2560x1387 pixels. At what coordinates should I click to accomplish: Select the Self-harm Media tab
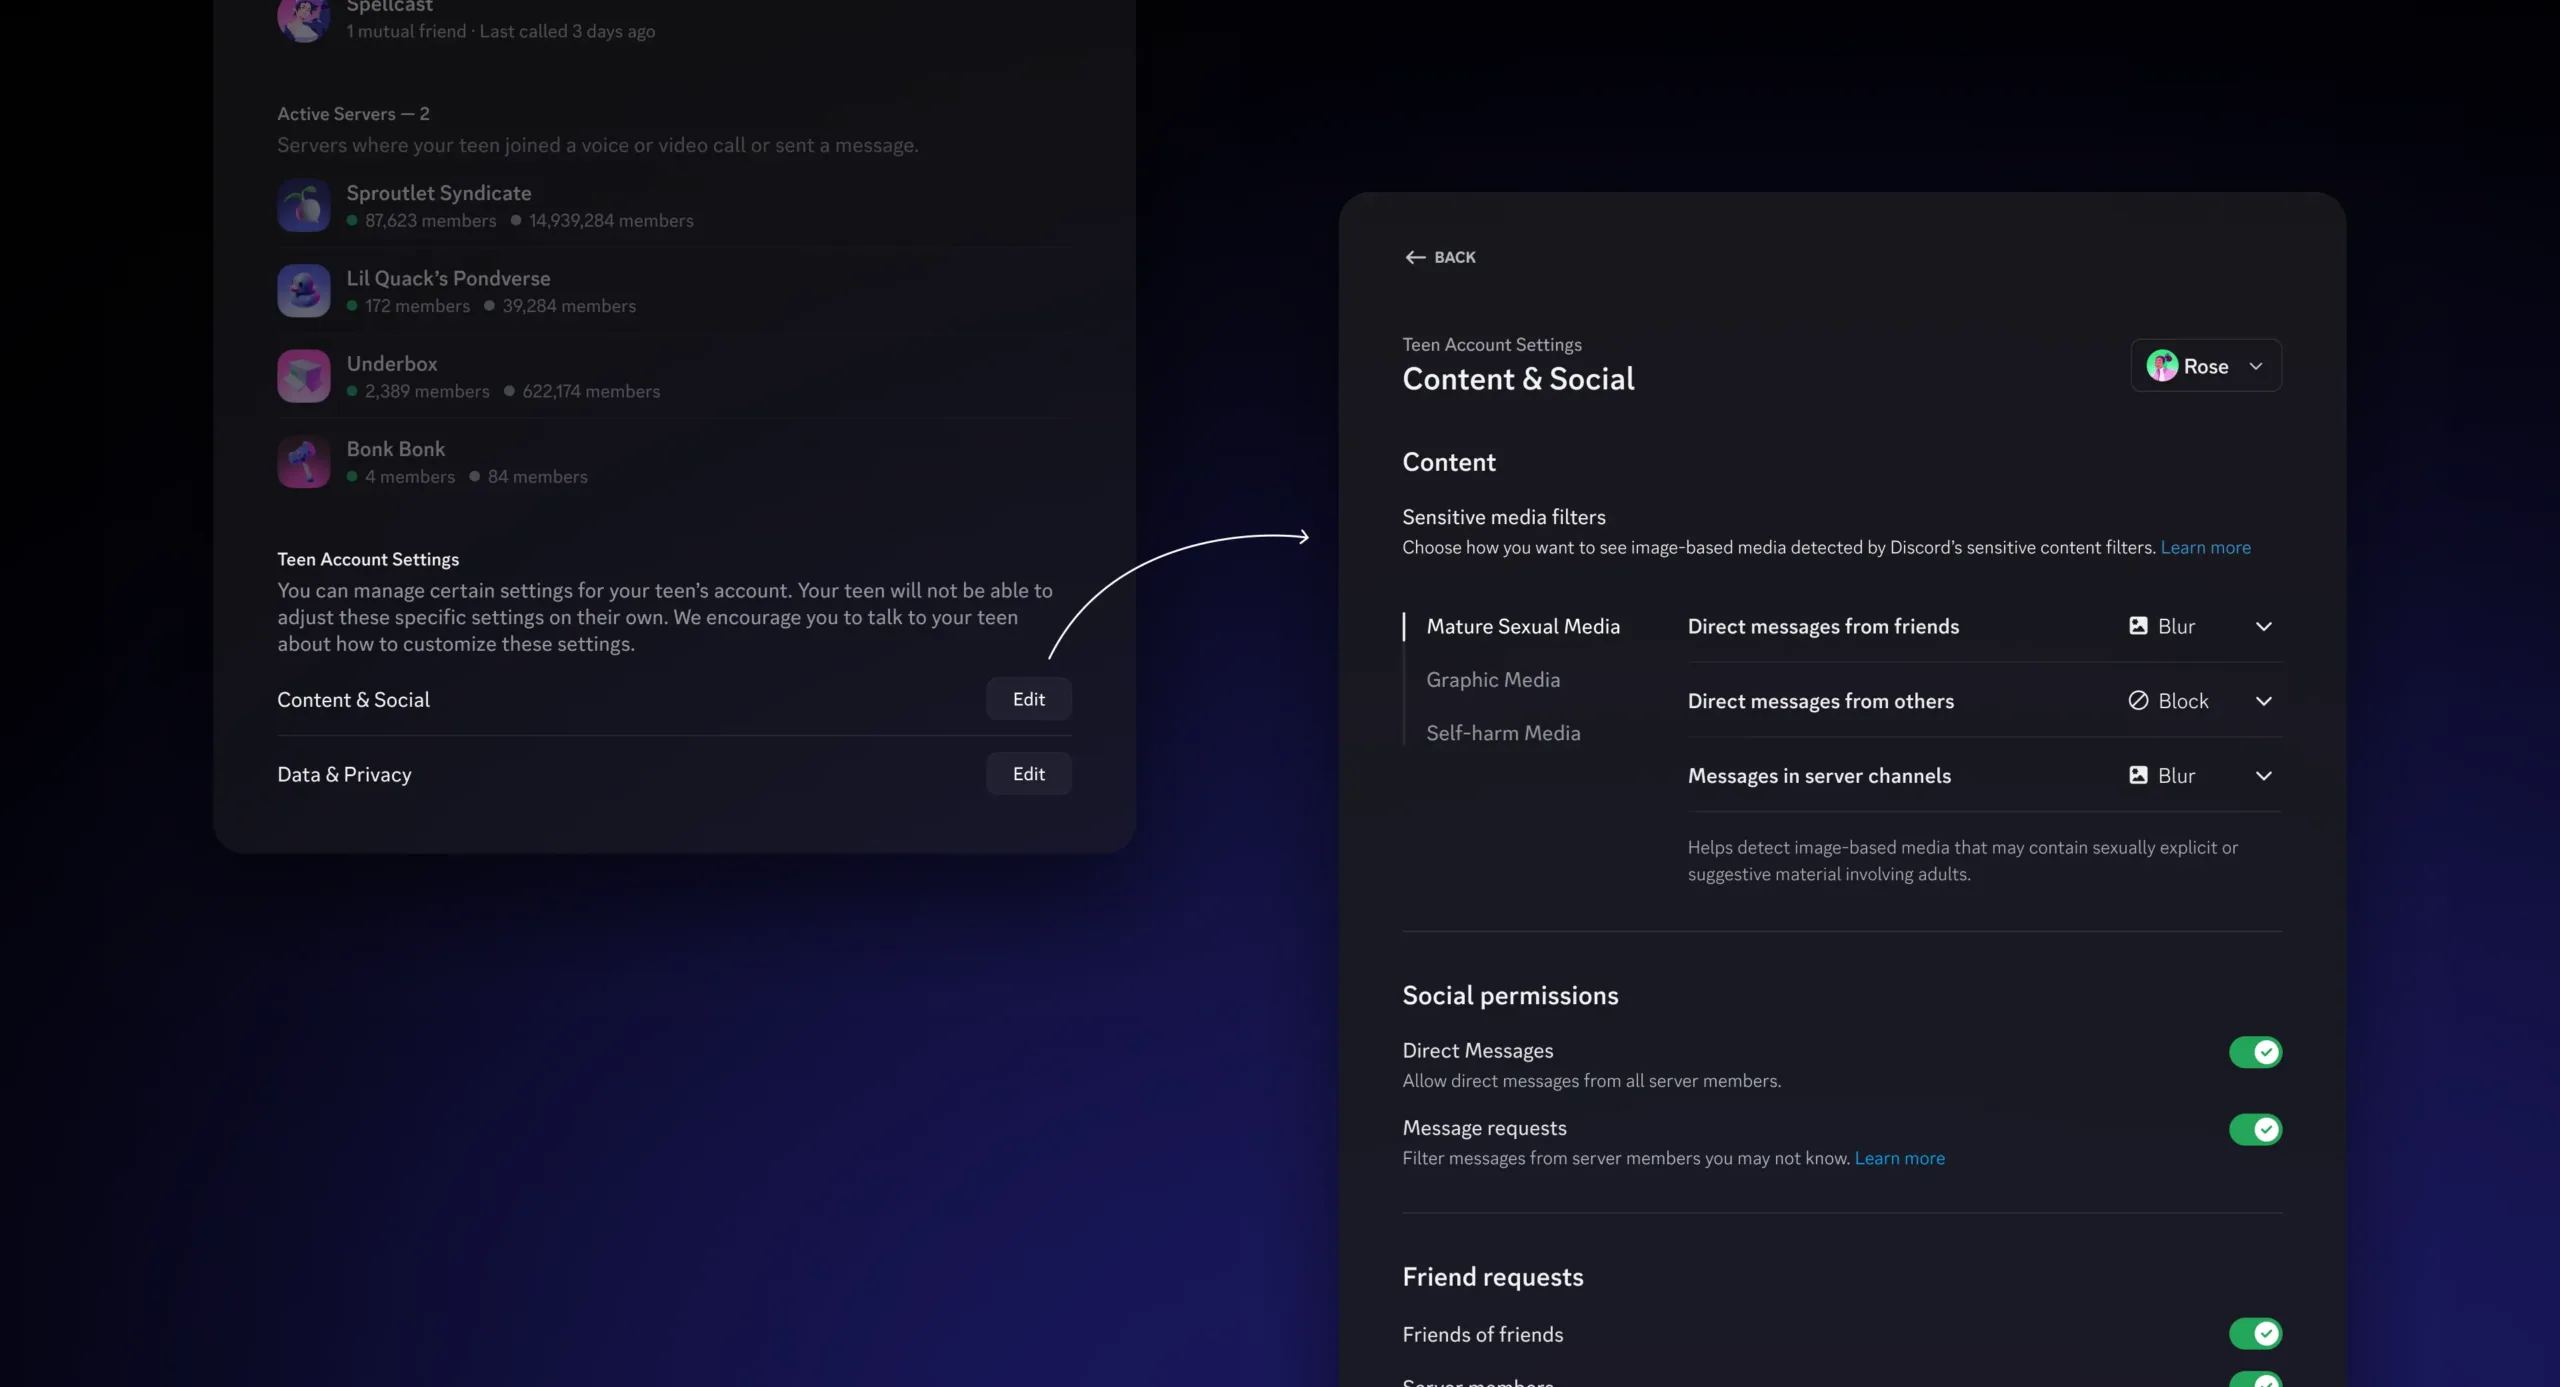click(x=1504, y=732)
